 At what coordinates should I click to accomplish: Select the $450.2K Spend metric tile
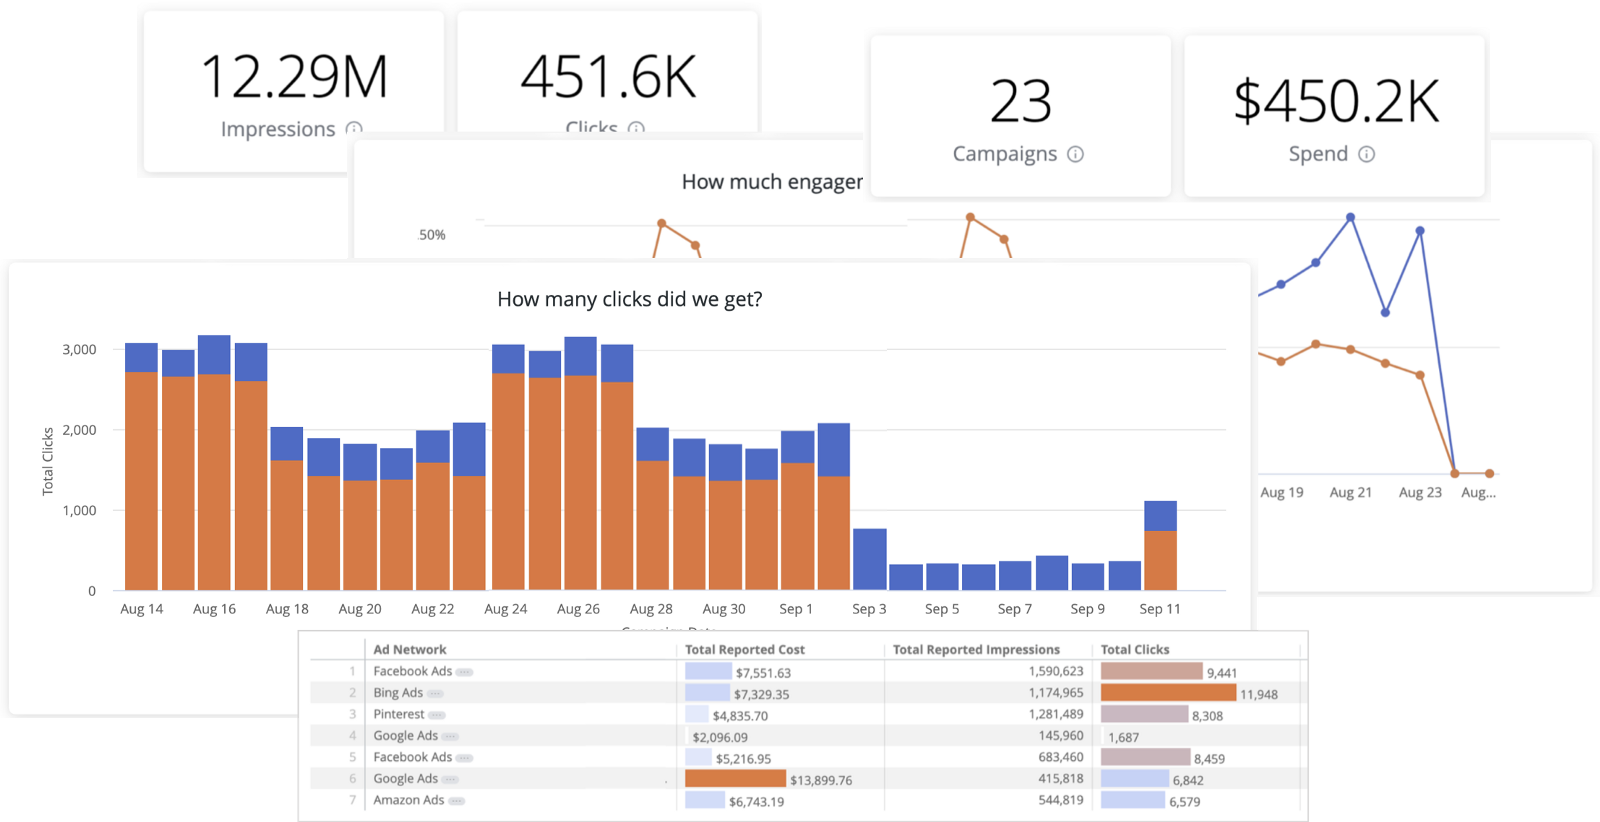[x=1334, y=116]
